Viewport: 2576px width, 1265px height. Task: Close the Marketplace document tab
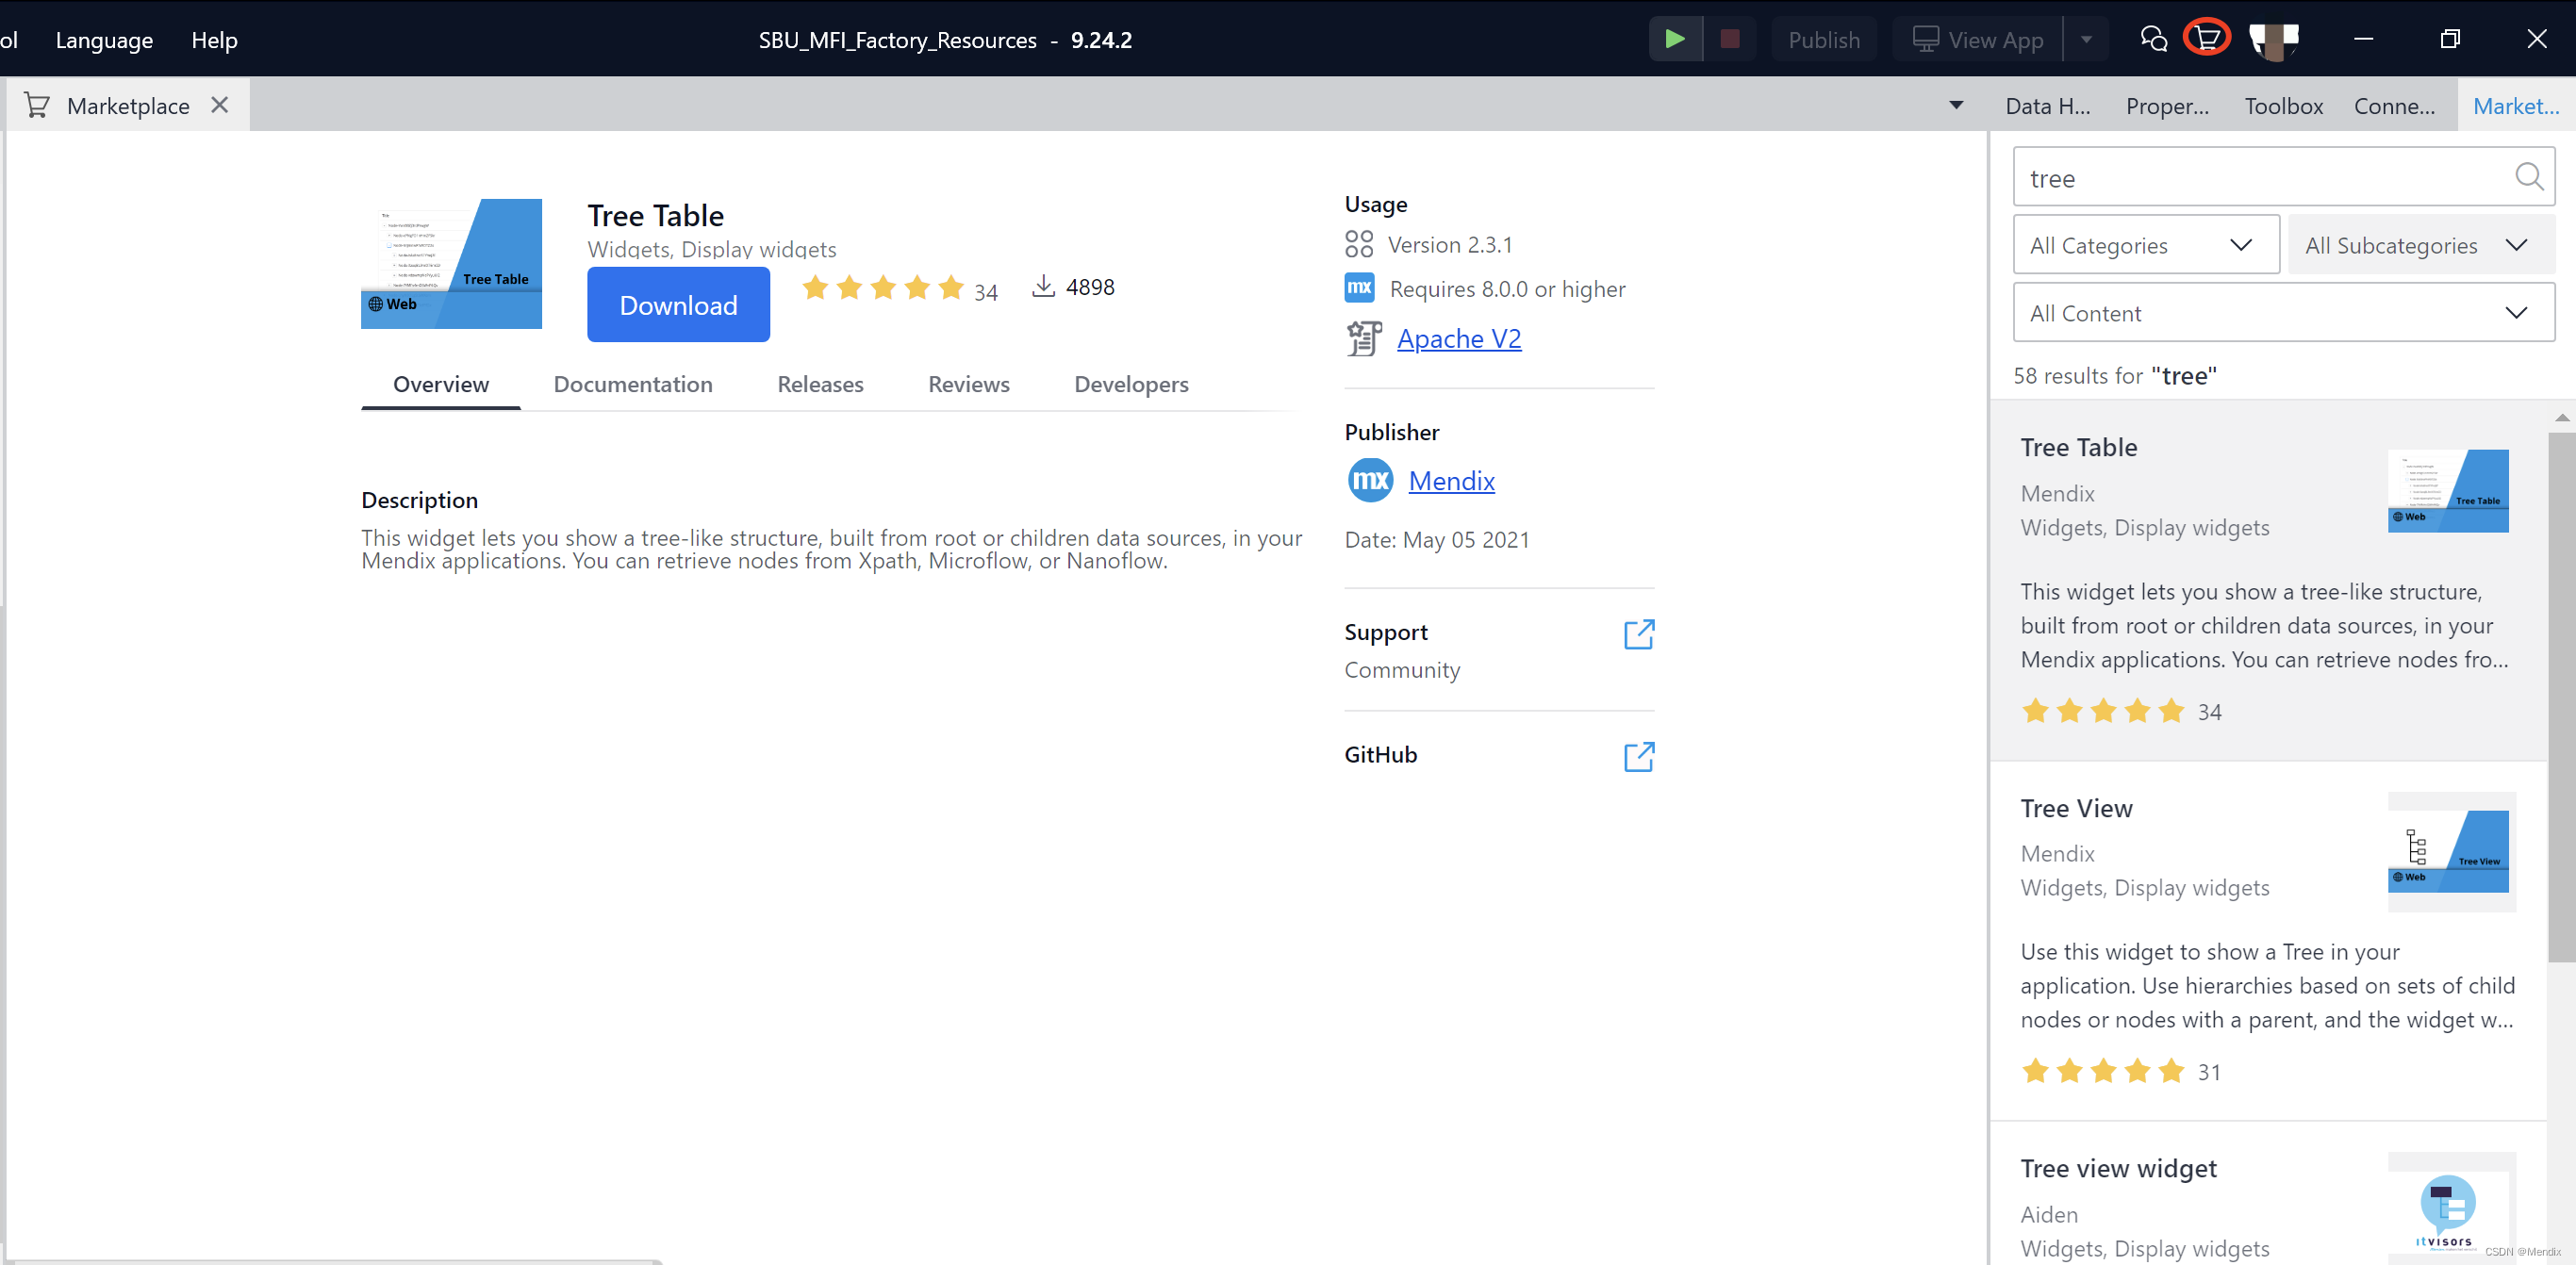(x=220, y=105)
